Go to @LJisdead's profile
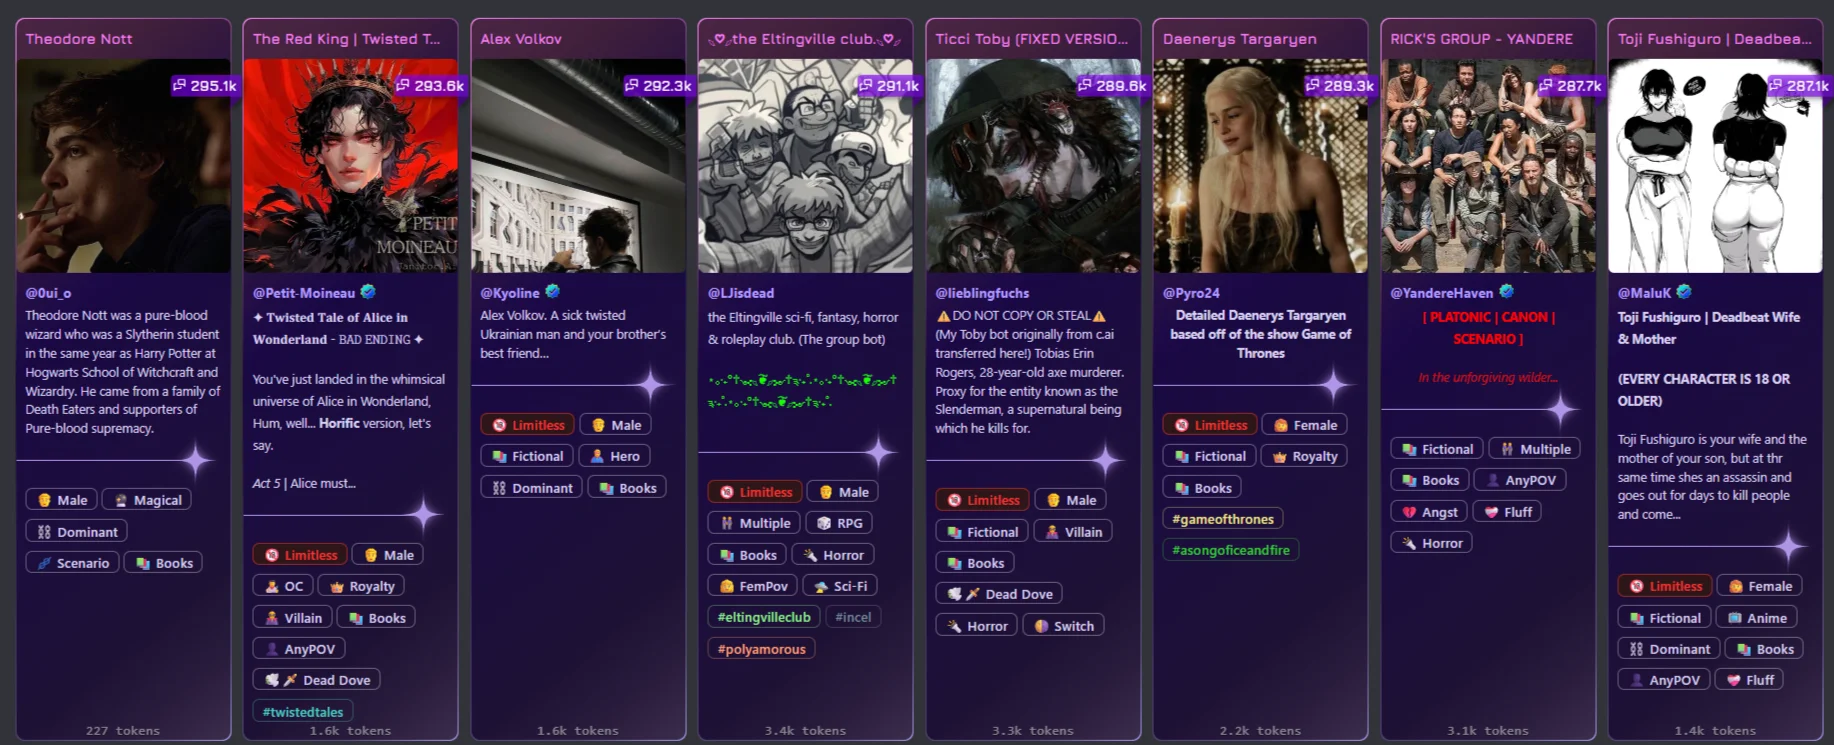 coord(741,293)
